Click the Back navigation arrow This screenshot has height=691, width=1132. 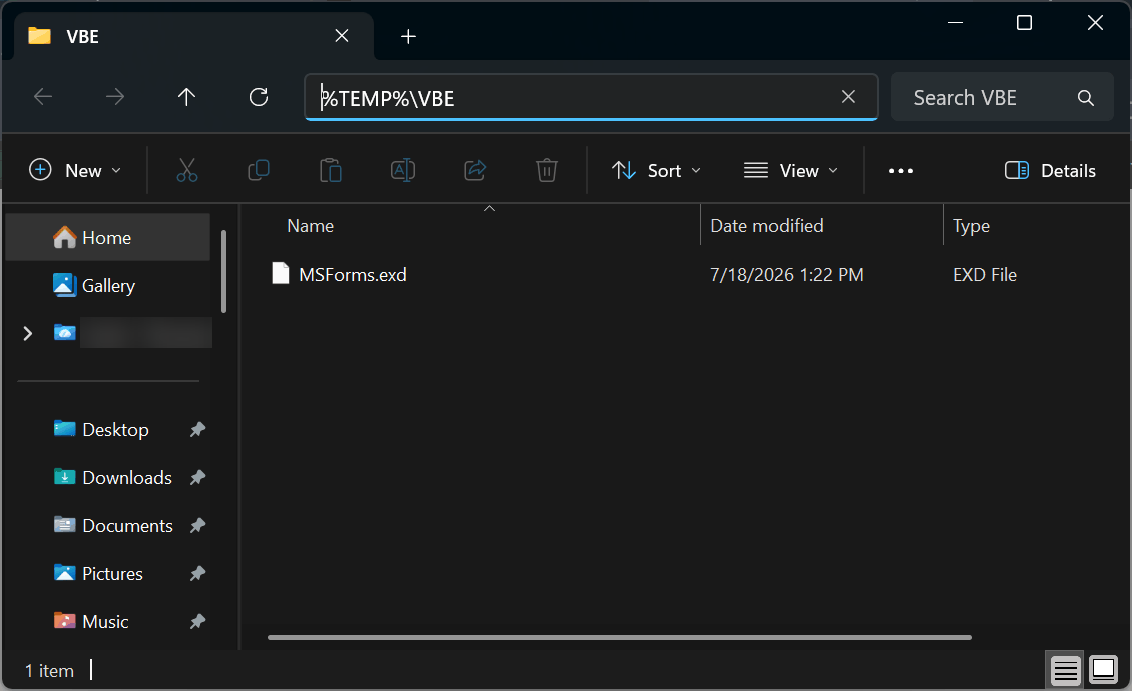43,97
